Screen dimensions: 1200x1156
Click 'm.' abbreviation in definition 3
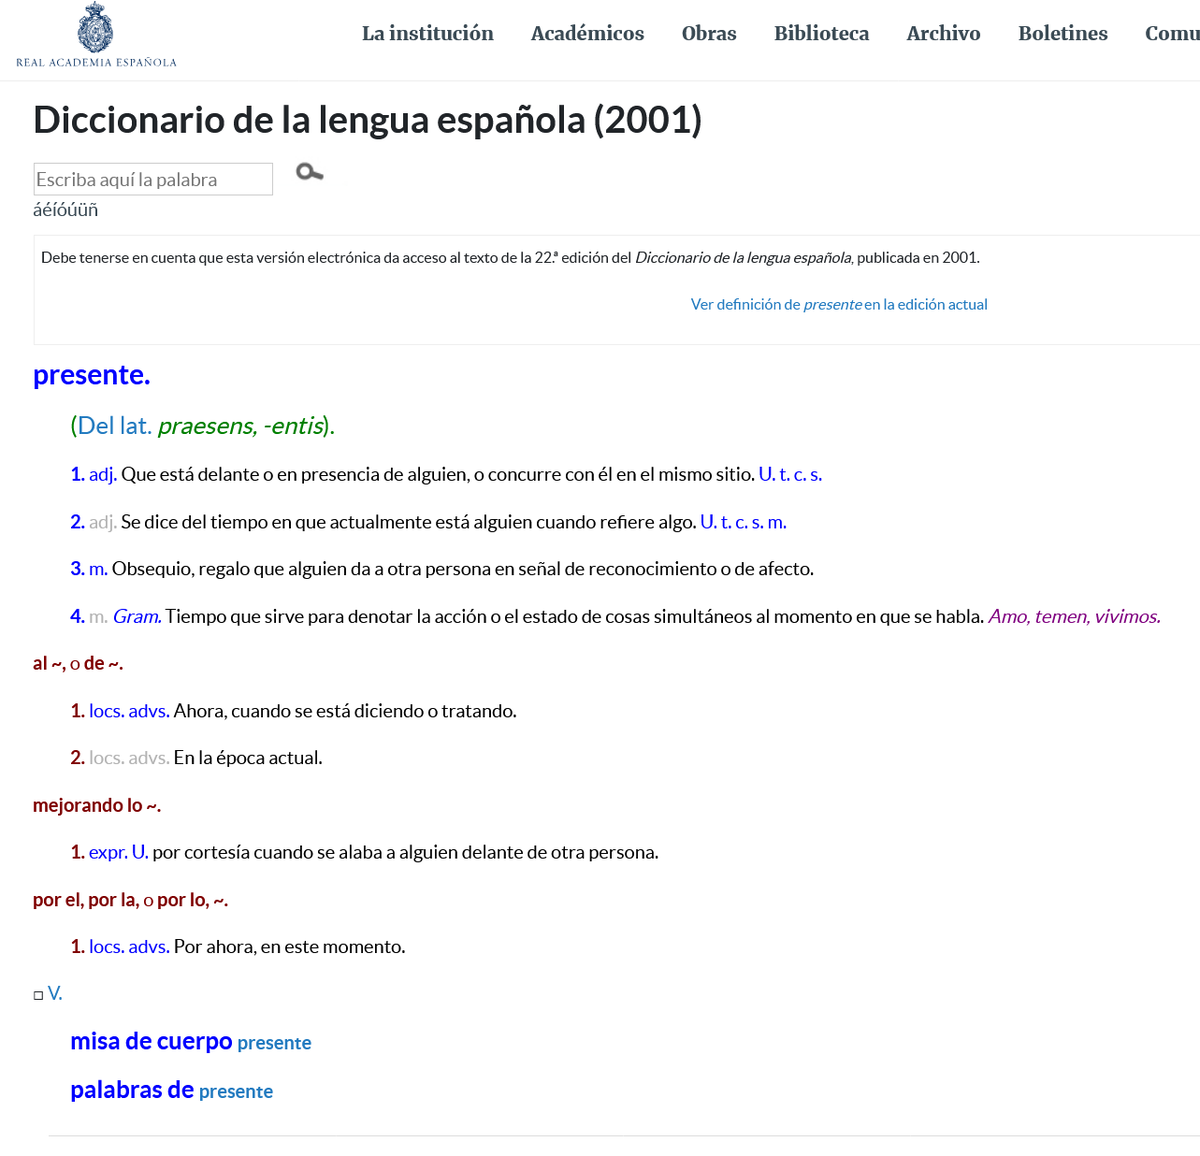click(x=98, y=569)
